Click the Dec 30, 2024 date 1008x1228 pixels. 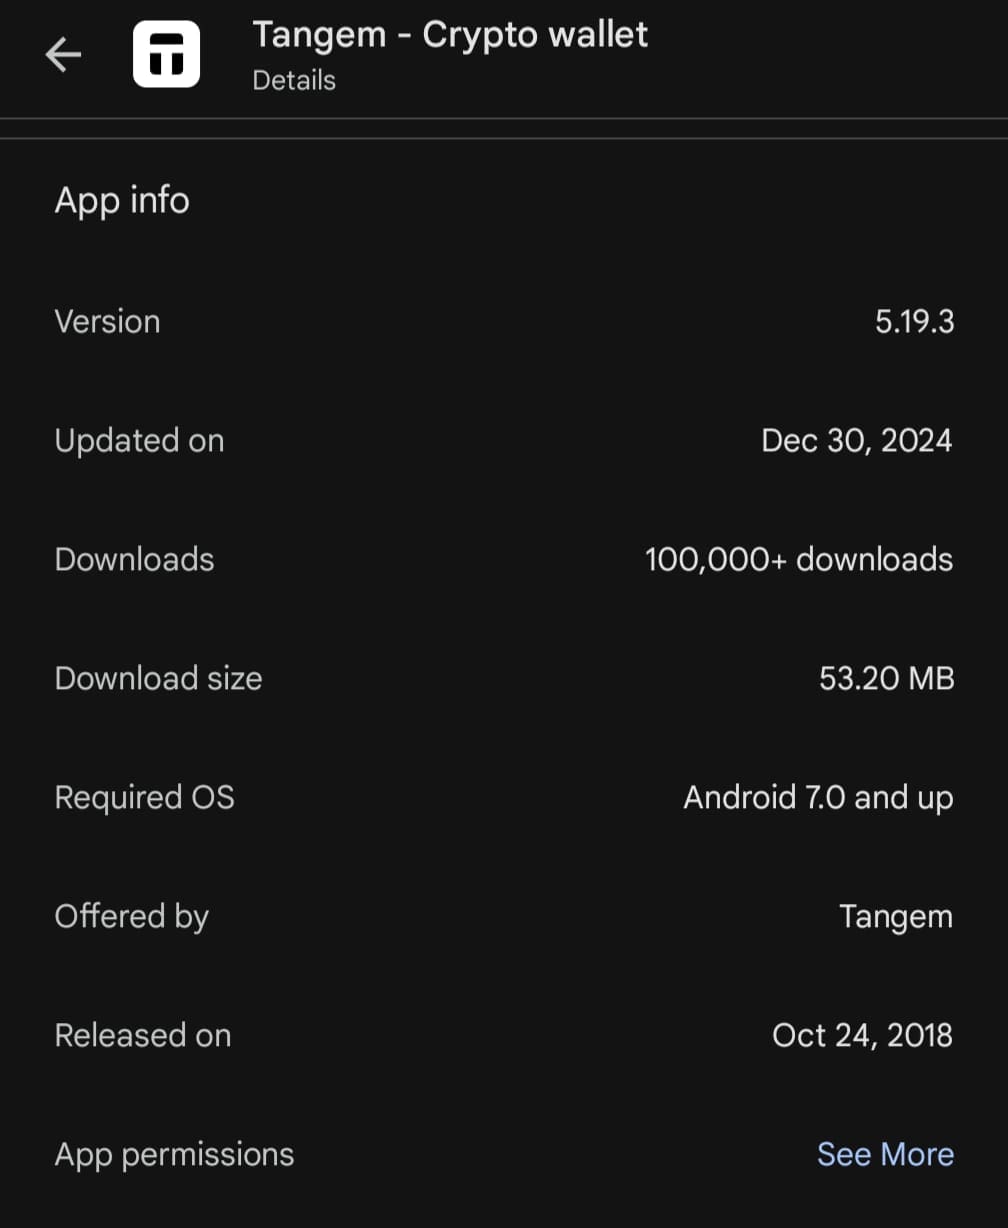pos(856,441)
